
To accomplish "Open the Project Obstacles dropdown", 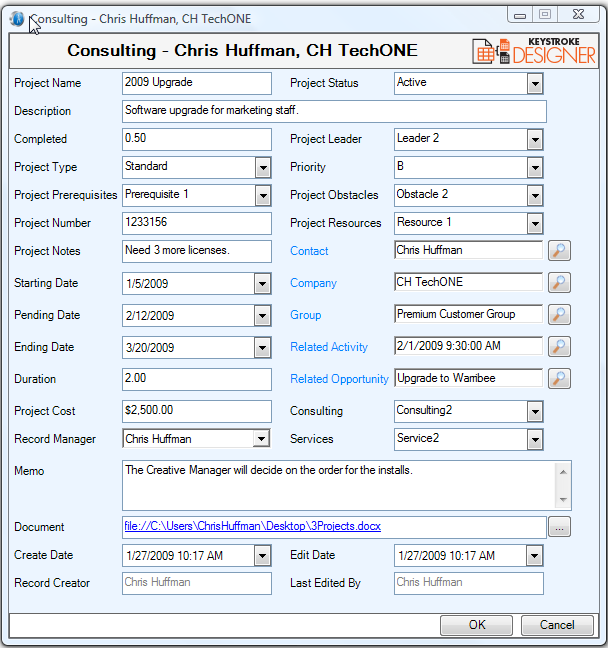I will coord(535,196).
